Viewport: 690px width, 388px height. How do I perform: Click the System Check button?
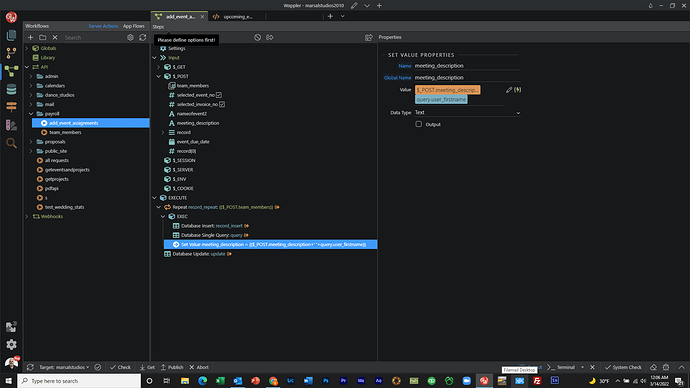pos(623,367)
